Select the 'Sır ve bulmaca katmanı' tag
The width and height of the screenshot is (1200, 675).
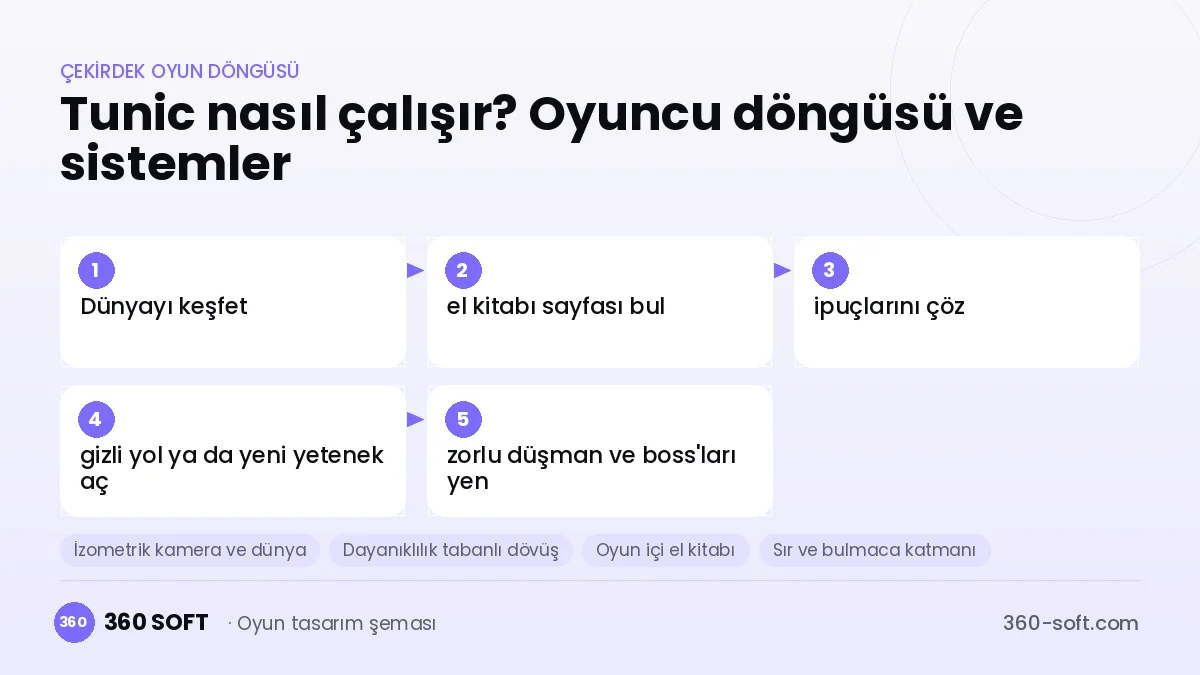(875, 550)
